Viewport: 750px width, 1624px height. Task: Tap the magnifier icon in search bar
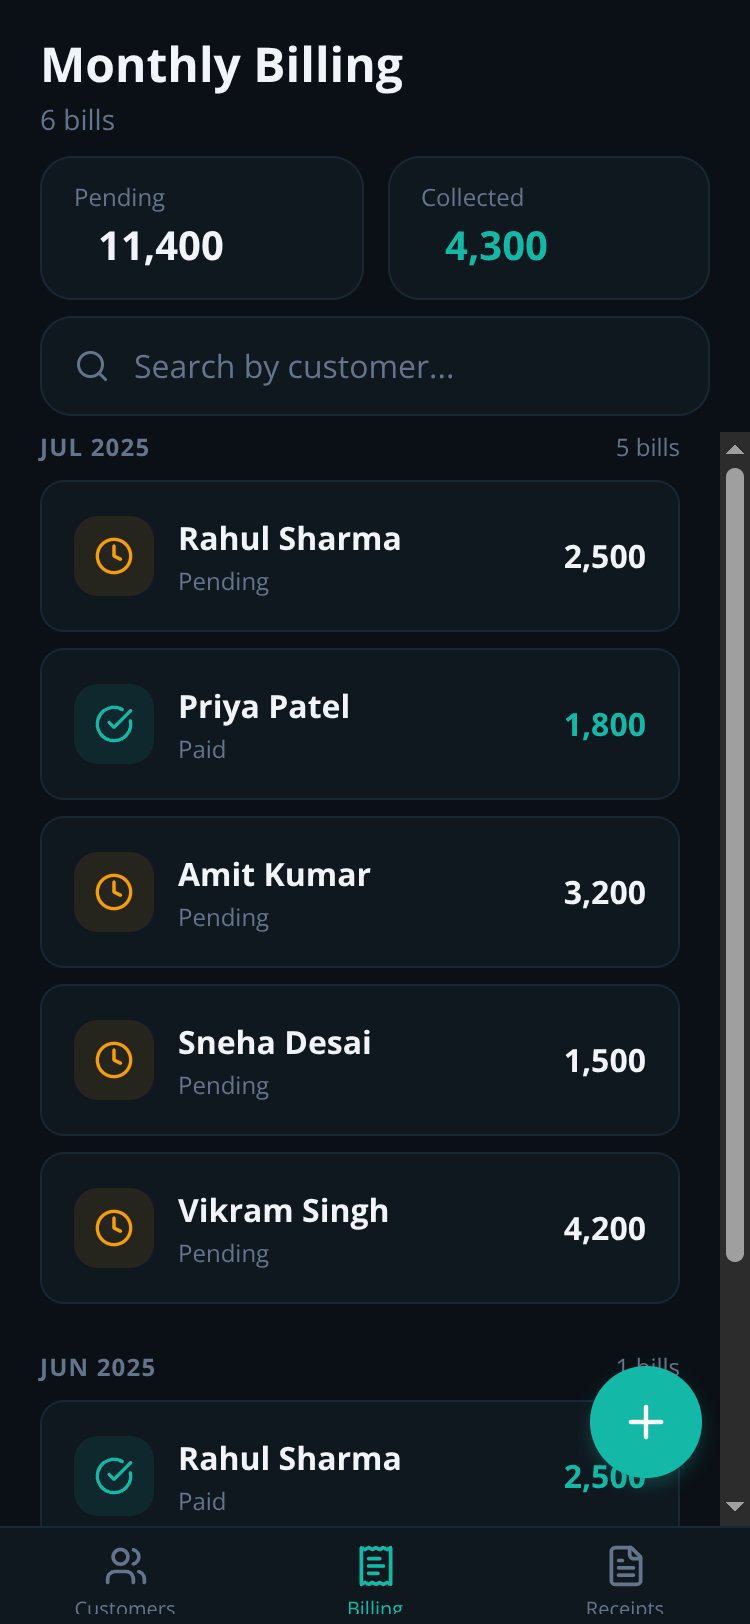click(x=92, y=366)
